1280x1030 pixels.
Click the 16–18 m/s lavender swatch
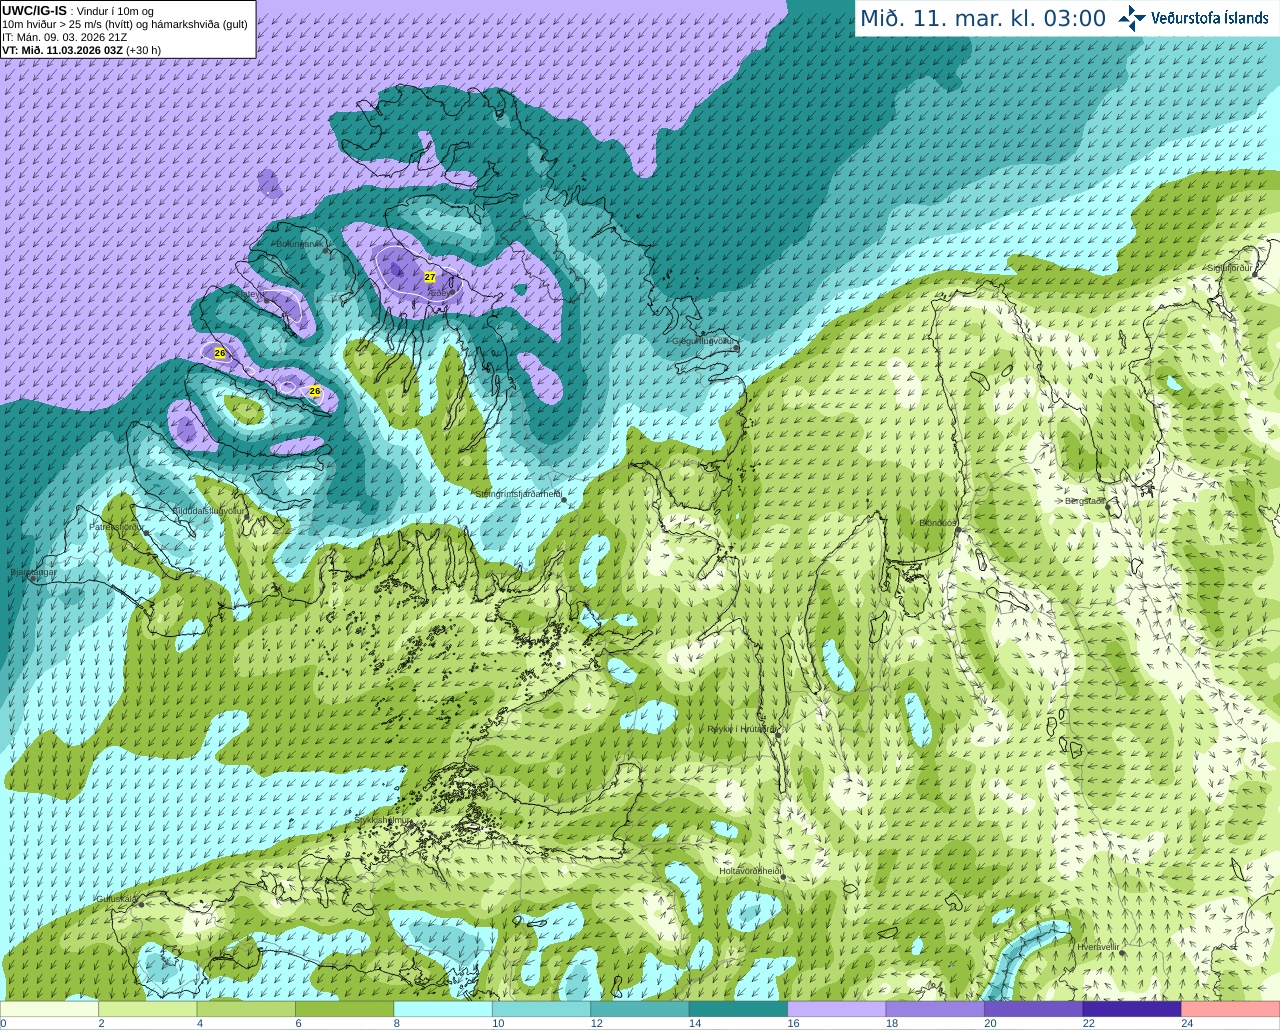pos(836,1009)
